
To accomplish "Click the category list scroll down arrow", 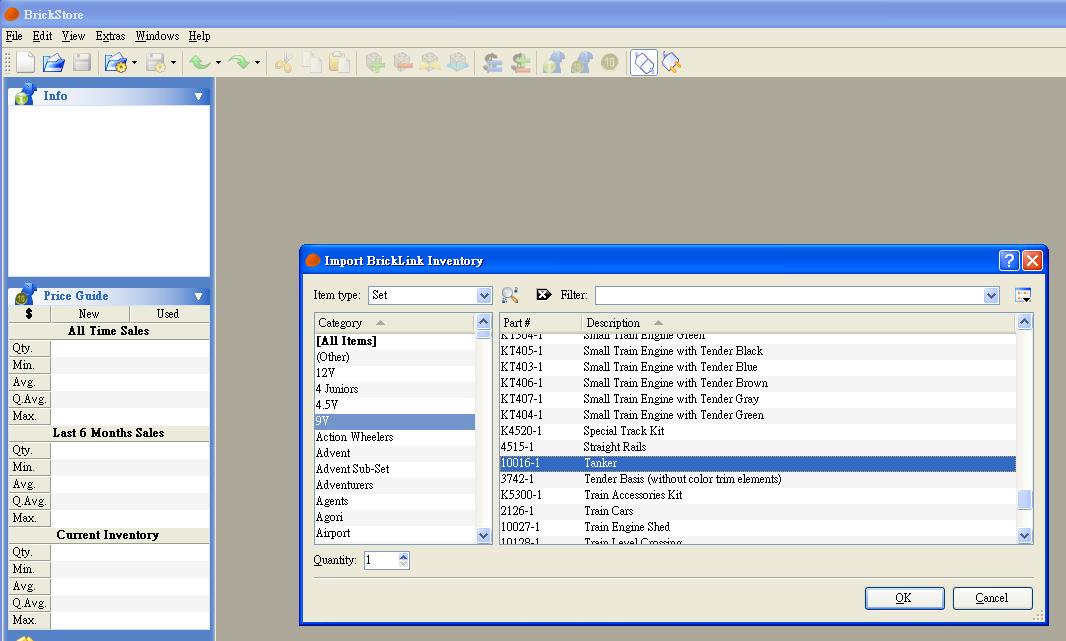I will pyautogui.click(x=483, y=535).
